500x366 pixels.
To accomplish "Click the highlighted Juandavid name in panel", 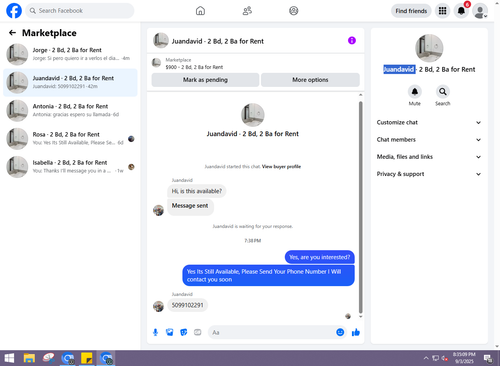I will click(x=399, y=69).
